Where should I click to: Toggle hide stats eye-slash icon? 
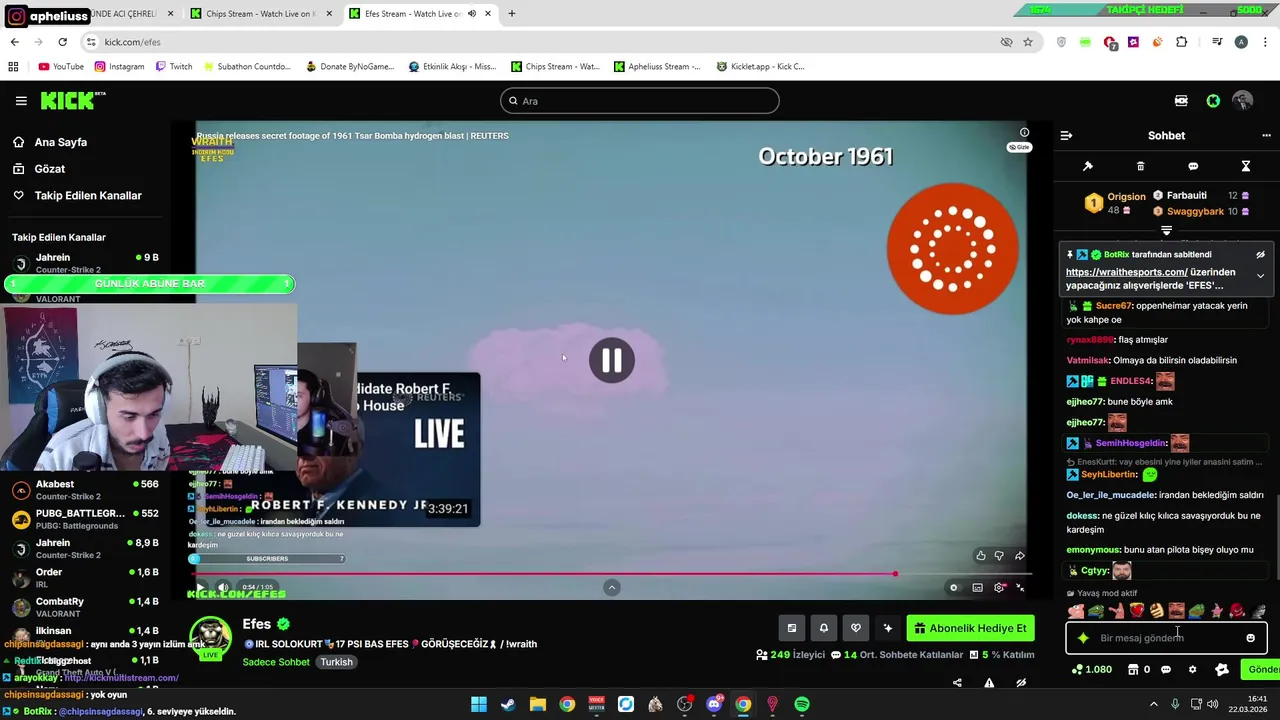[x=1021, y=683]
